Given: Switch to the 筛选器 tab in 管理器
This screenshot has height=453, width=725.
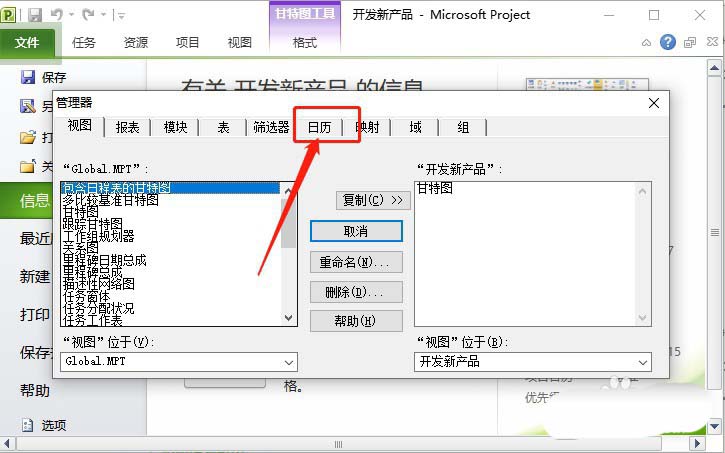Looking at the screenshot, I should point(271,127).
